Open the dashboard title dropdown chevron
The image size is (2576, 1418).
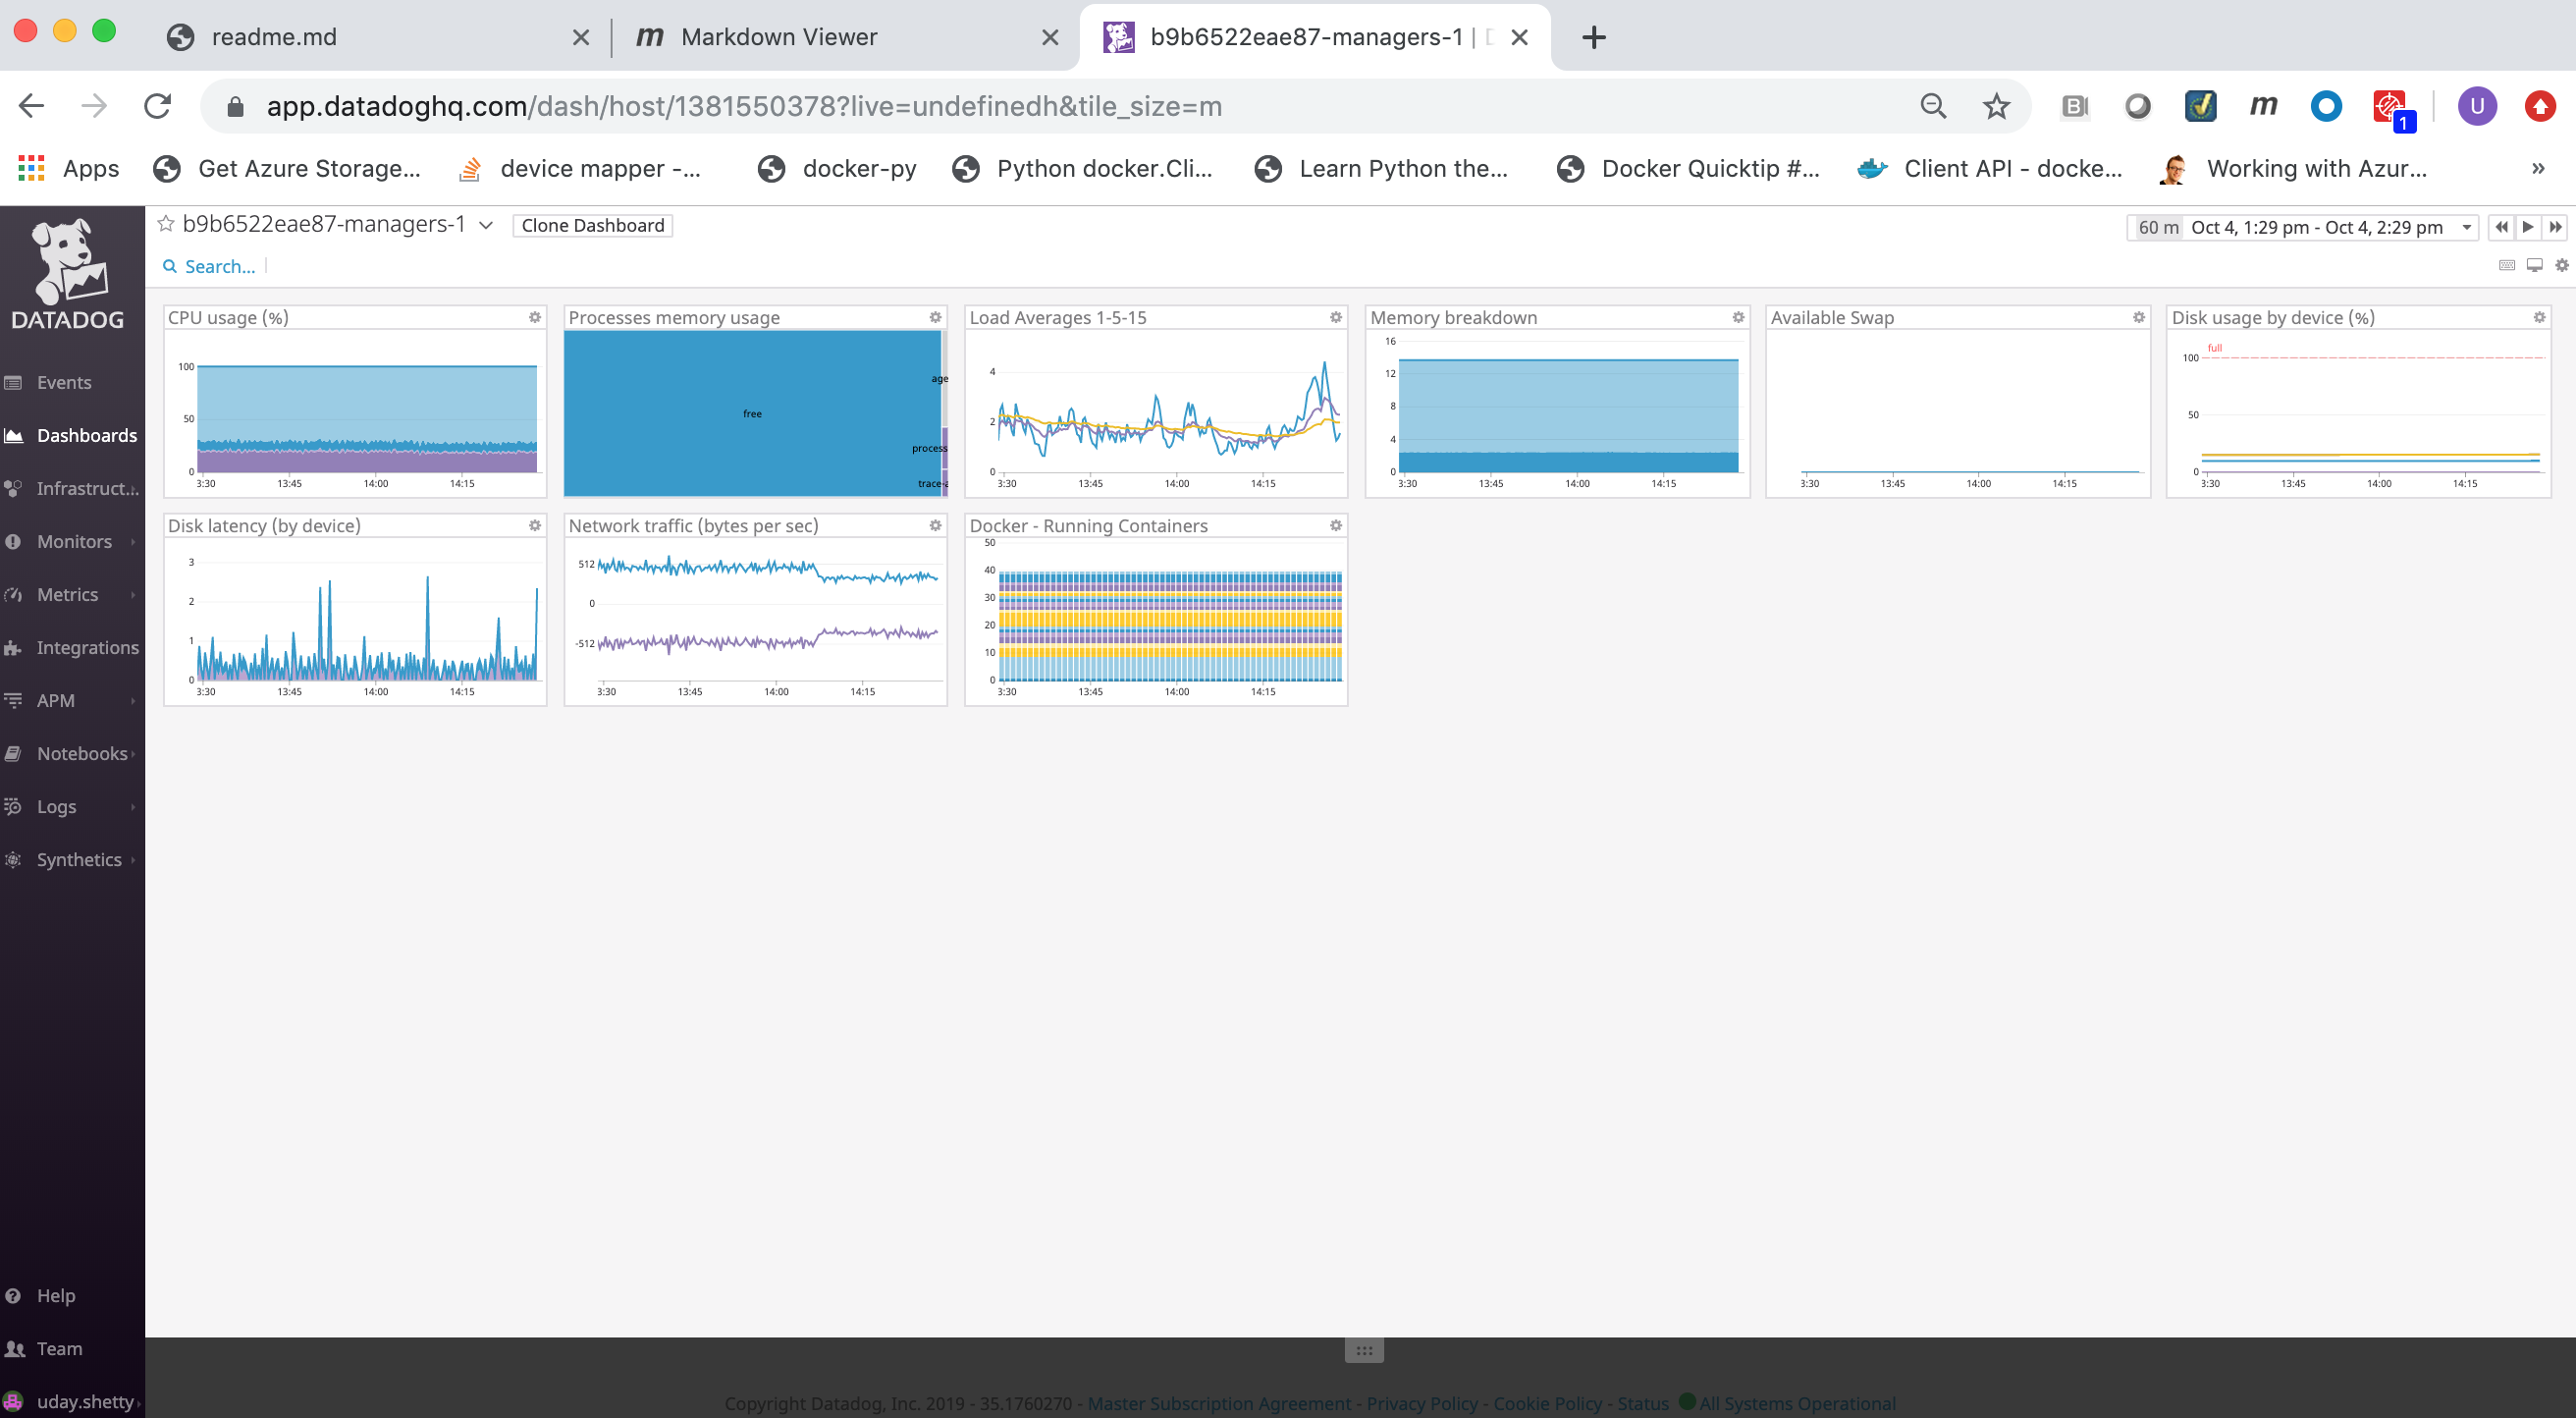click(486, 226)
